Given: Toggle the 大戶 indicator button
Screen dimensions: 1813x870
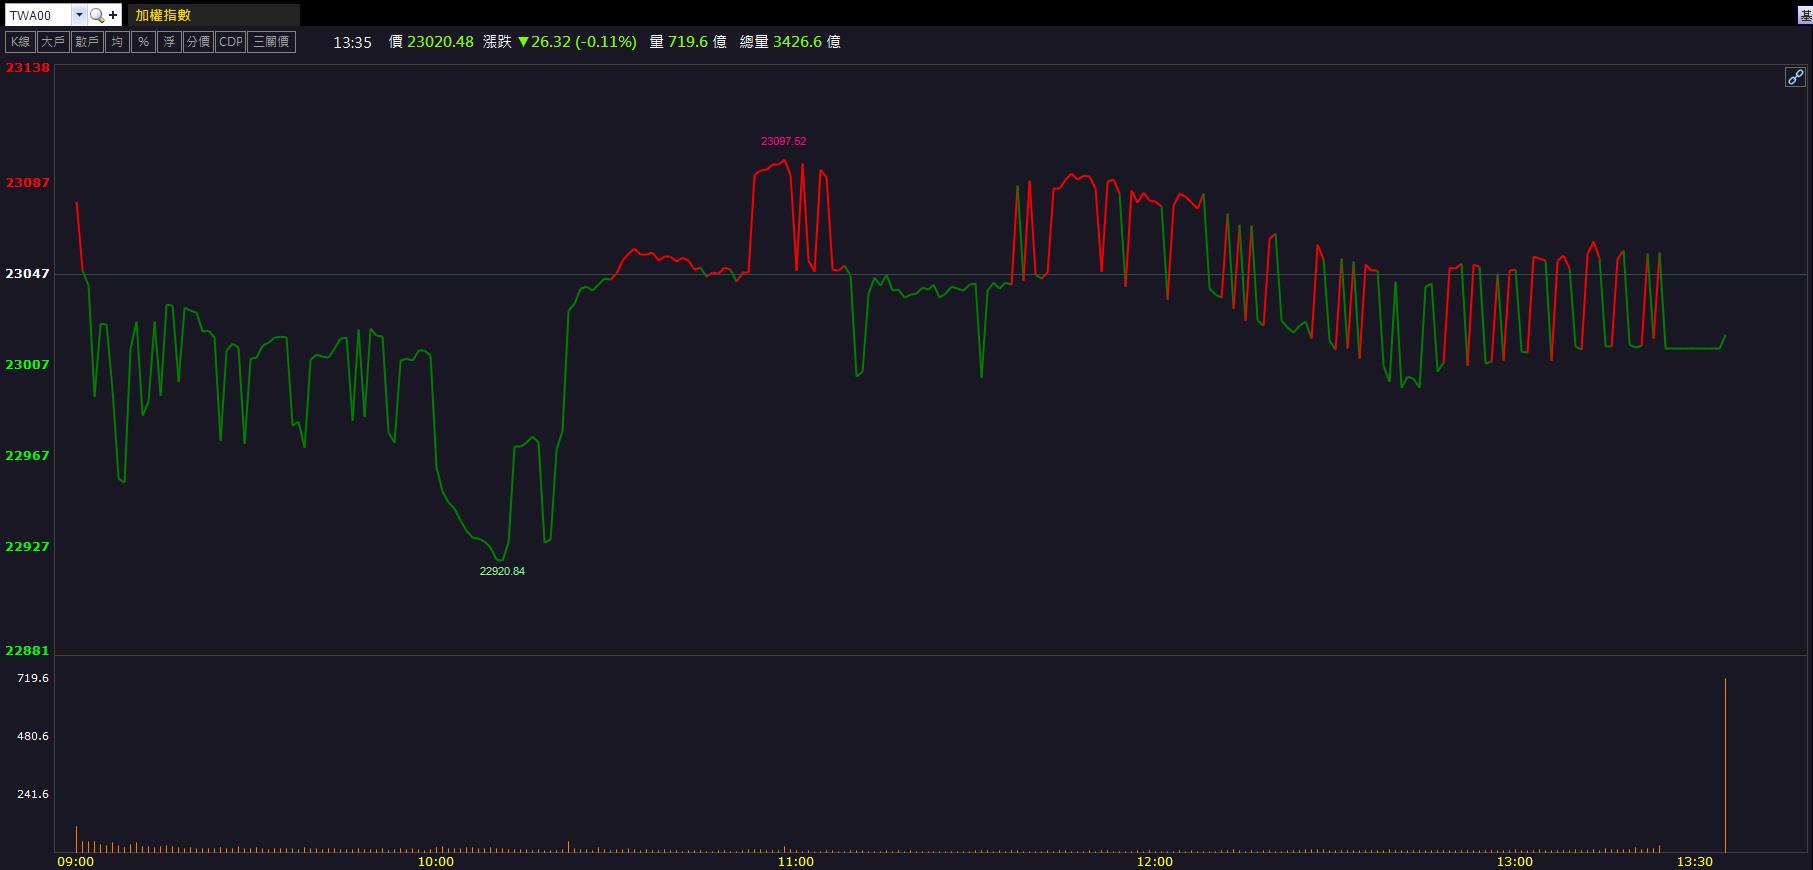Looking at the screenshot, I should pyautogui.click(x=53, y=42).
